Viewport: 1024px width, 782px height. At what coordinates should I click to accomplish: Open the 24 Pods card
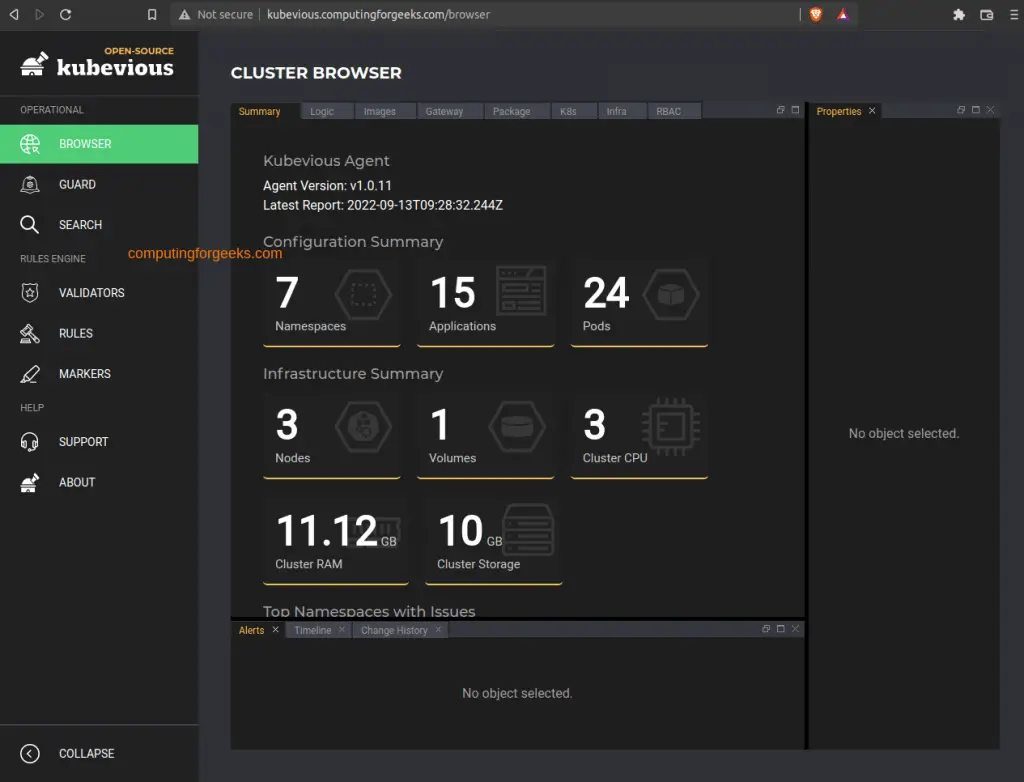(639, 303)
